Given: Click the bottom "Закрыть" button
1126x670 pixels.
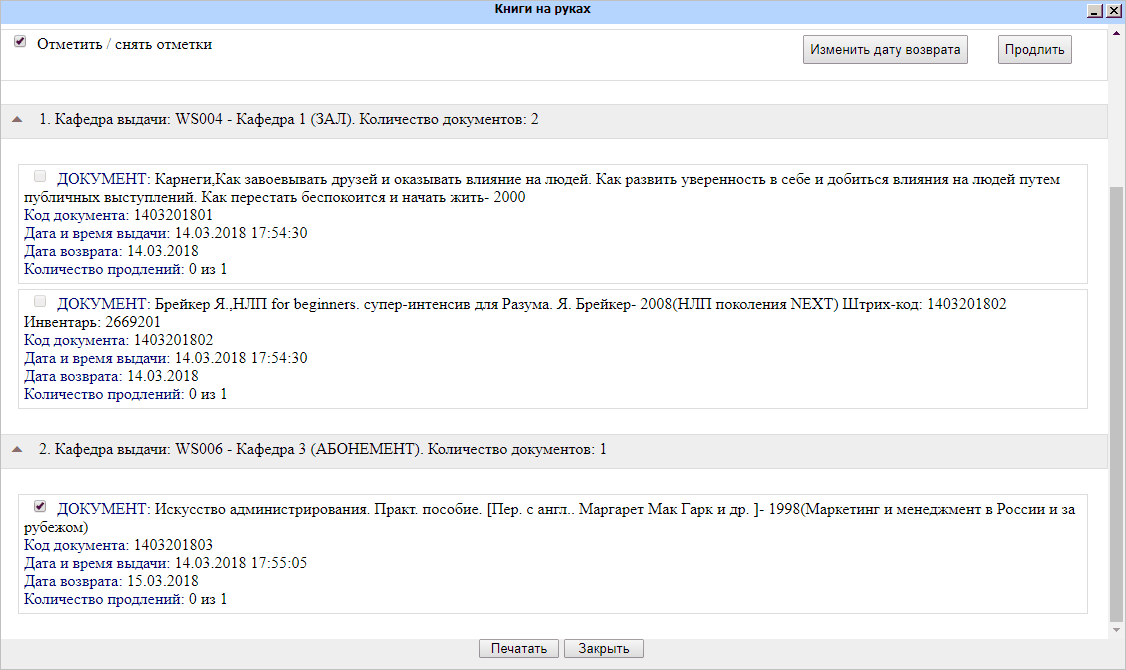Looking at the screenshot, I should [603, 649].
